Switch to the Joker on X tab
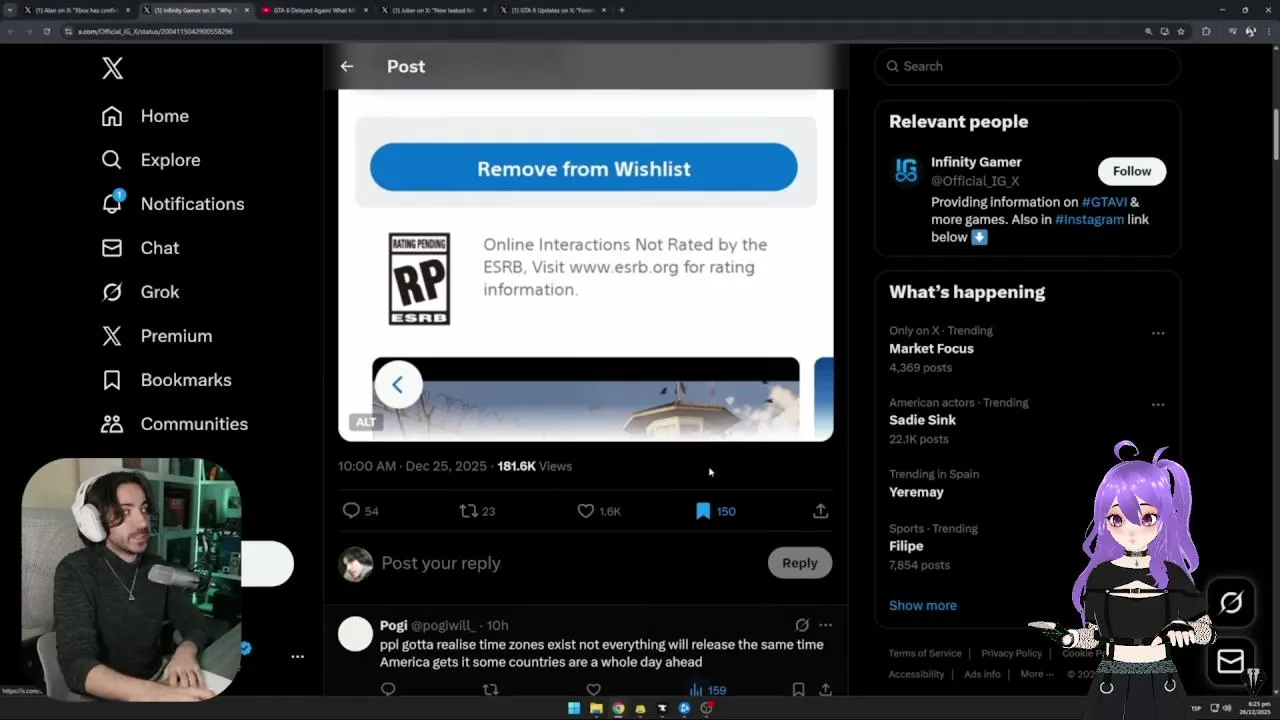This screenshot has height=720, width=1280. tap(432, 10)
